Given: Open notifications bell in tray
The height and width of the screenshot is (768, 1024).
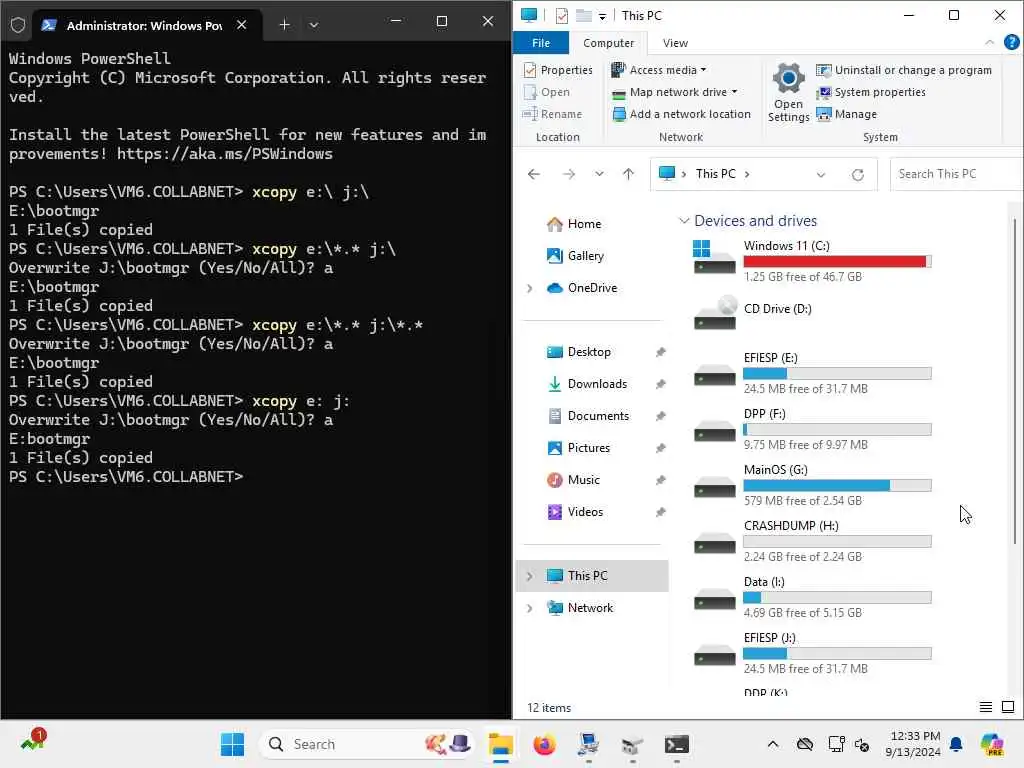Looking at the screenshot, I should (x=956, y=744).
